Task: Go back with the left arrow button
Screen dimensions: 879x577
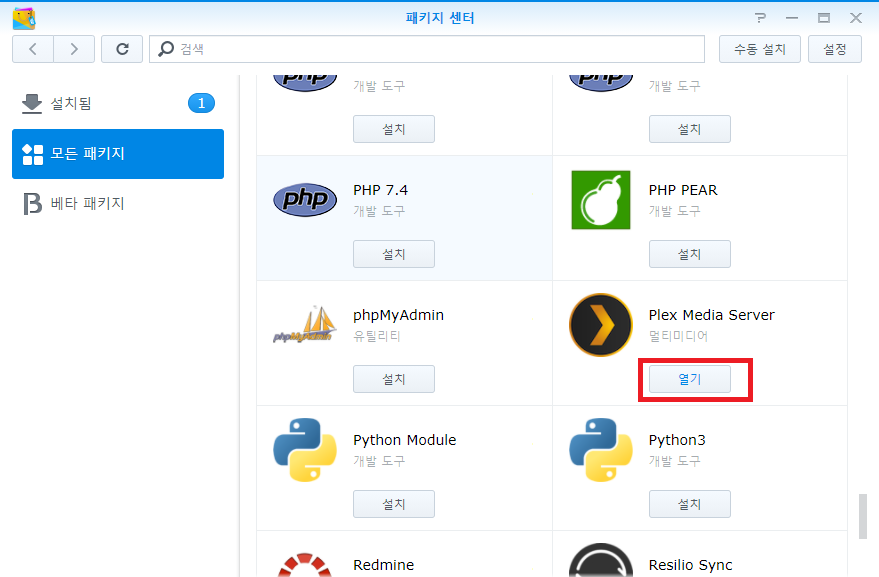Action: point(33,49)
